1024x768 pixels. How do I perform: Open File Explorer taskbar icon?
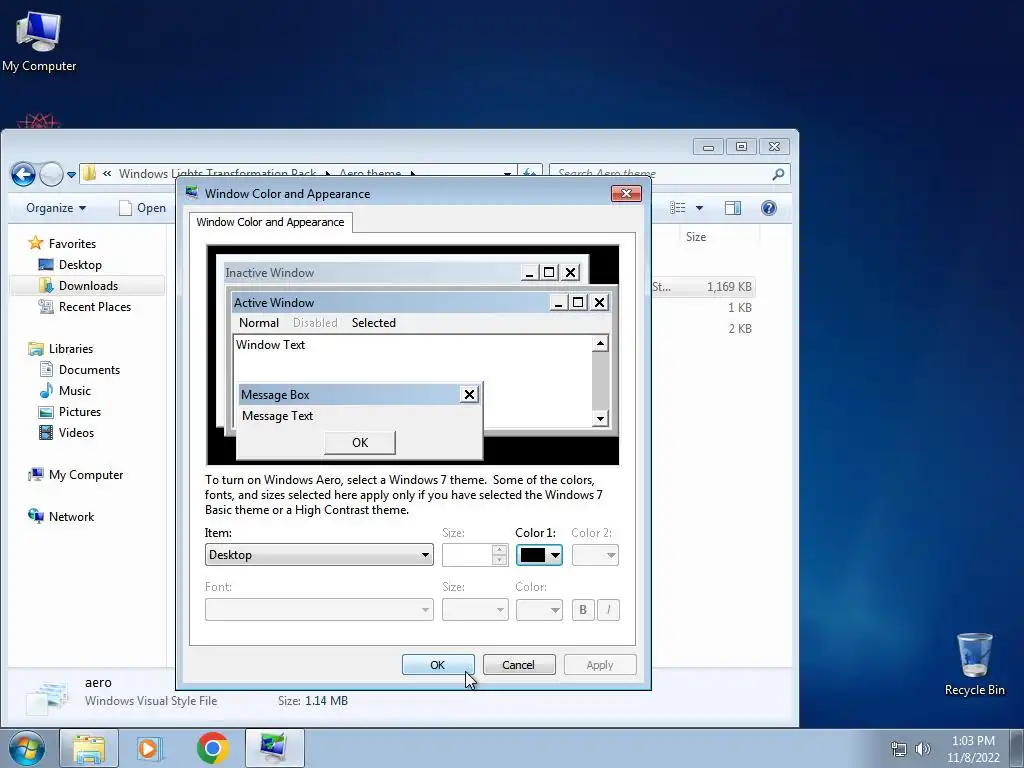point(89,748)
